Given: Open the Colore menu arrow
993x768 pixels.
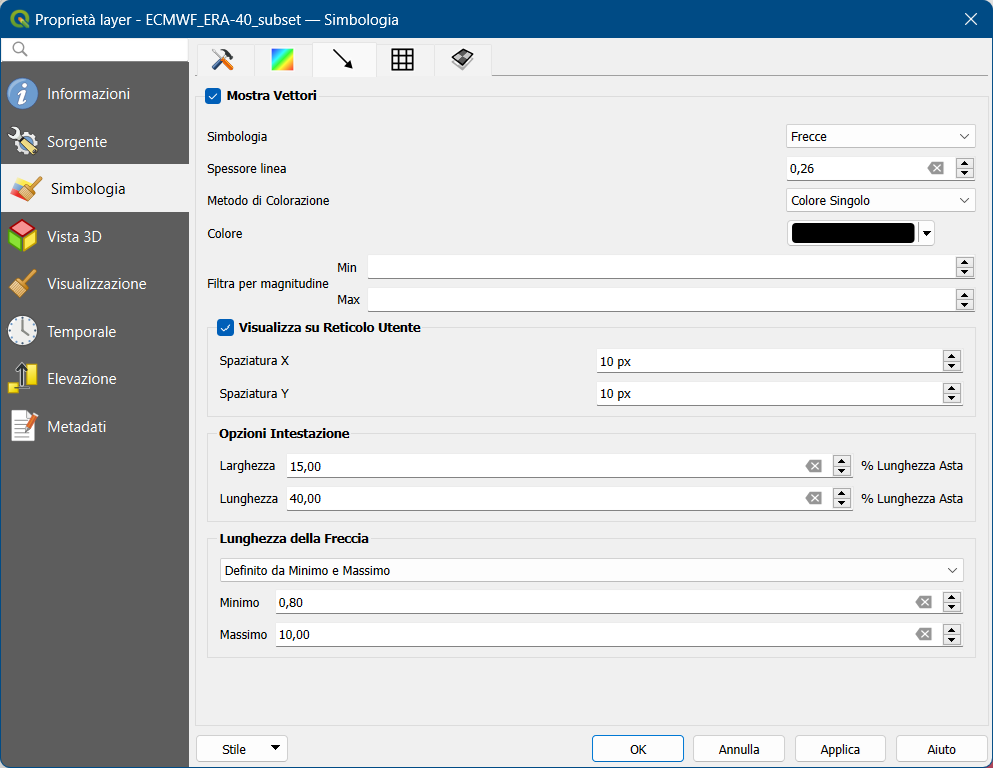Looking at the screenshot, I should (927, 234).
